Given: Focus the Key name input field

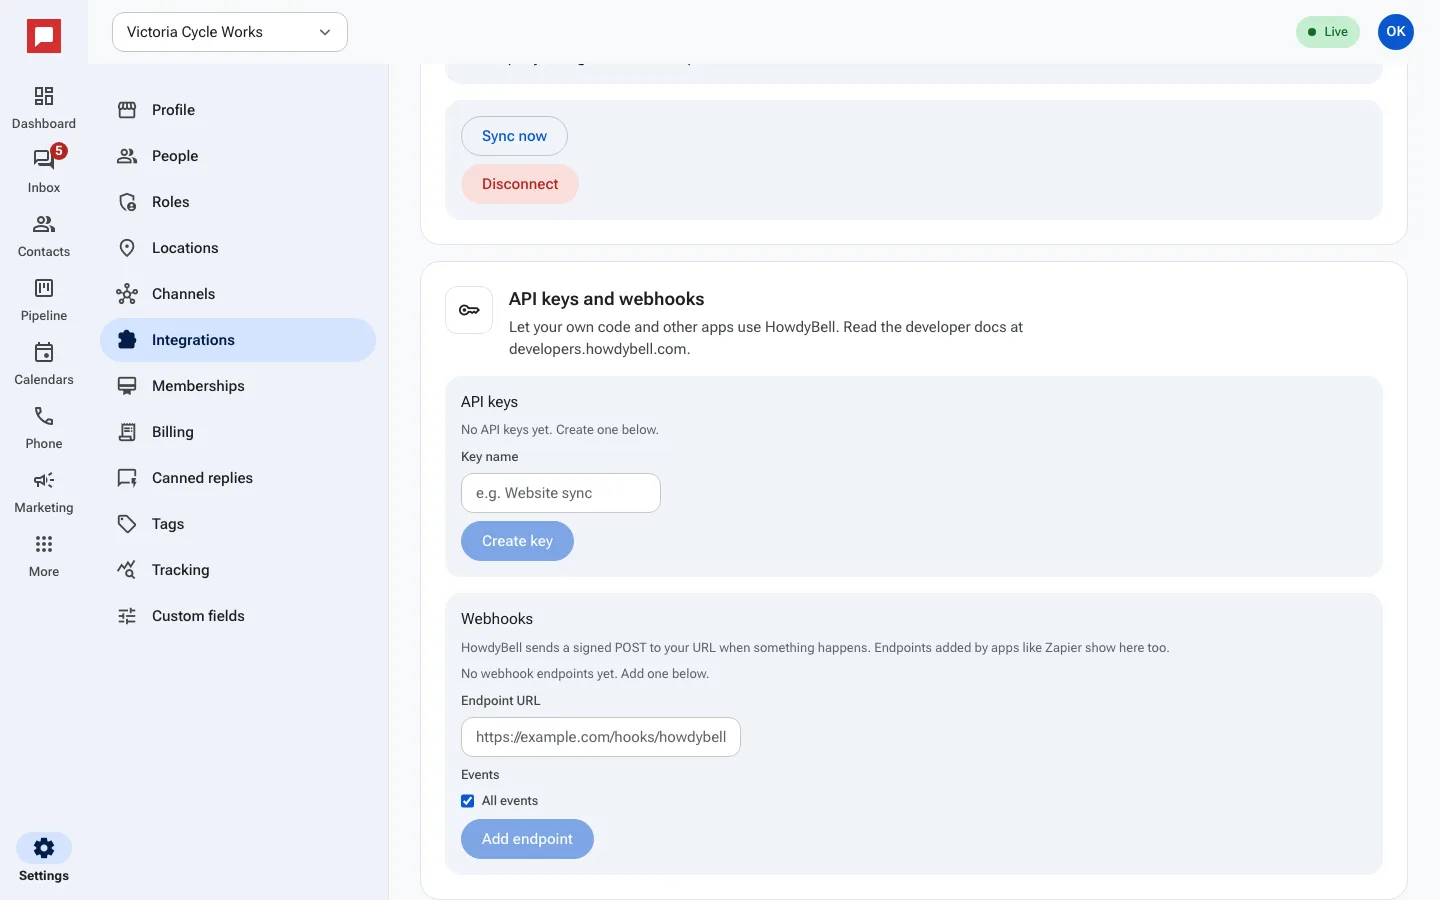Looking at the screenshot, I should pyautogui.click(x=561, y=493).
